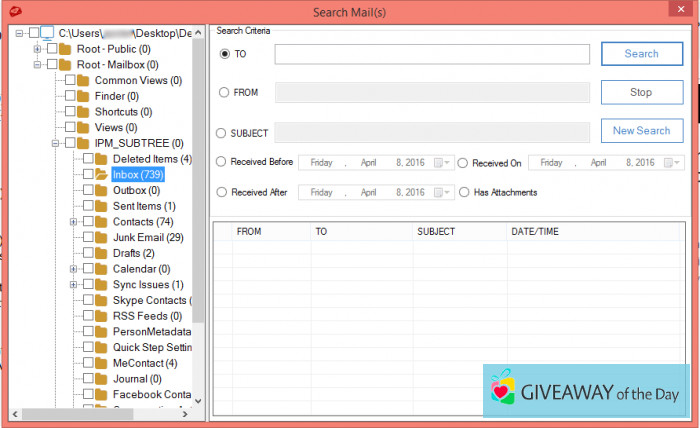Click the SUBJECT column header
Viewport: 700px width, 428px height.
[436, 232]
